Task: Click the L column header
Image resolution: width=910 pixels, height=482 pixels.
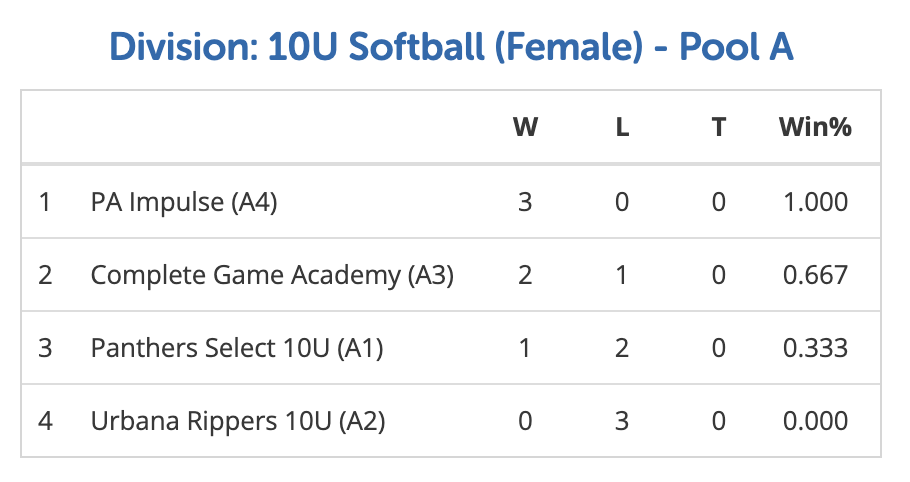Action: [622, 127]
